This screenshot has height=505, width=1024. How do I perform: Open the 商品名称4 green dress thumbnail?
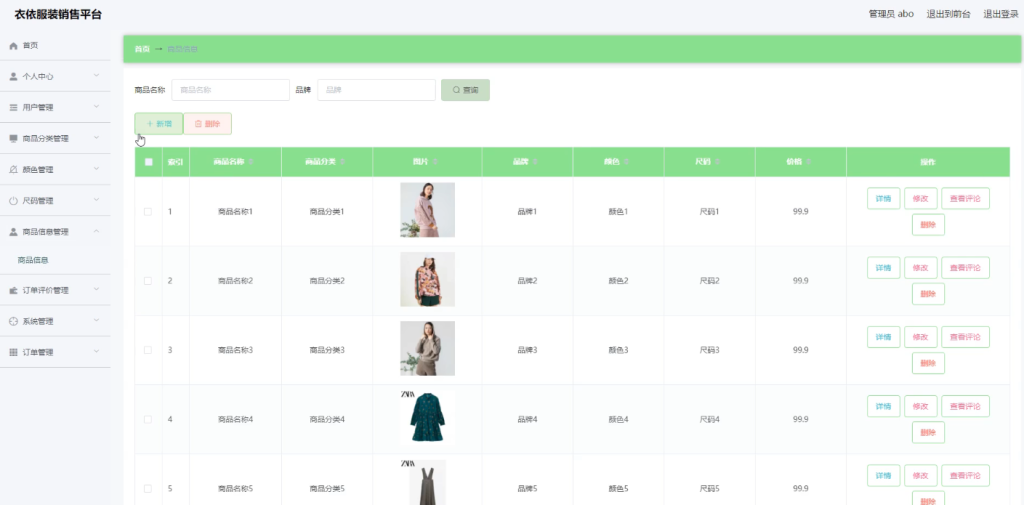(427, 418)
